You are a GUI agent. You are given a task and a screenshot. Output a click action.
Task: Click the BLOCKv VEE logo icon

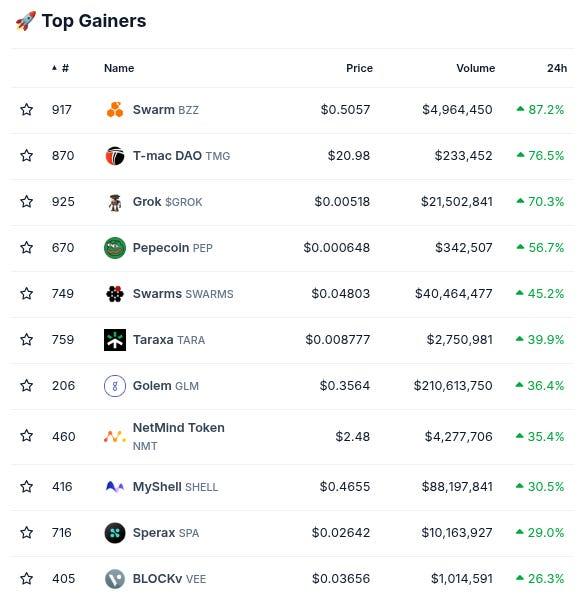pyautogui.click(x=115, y=579)
